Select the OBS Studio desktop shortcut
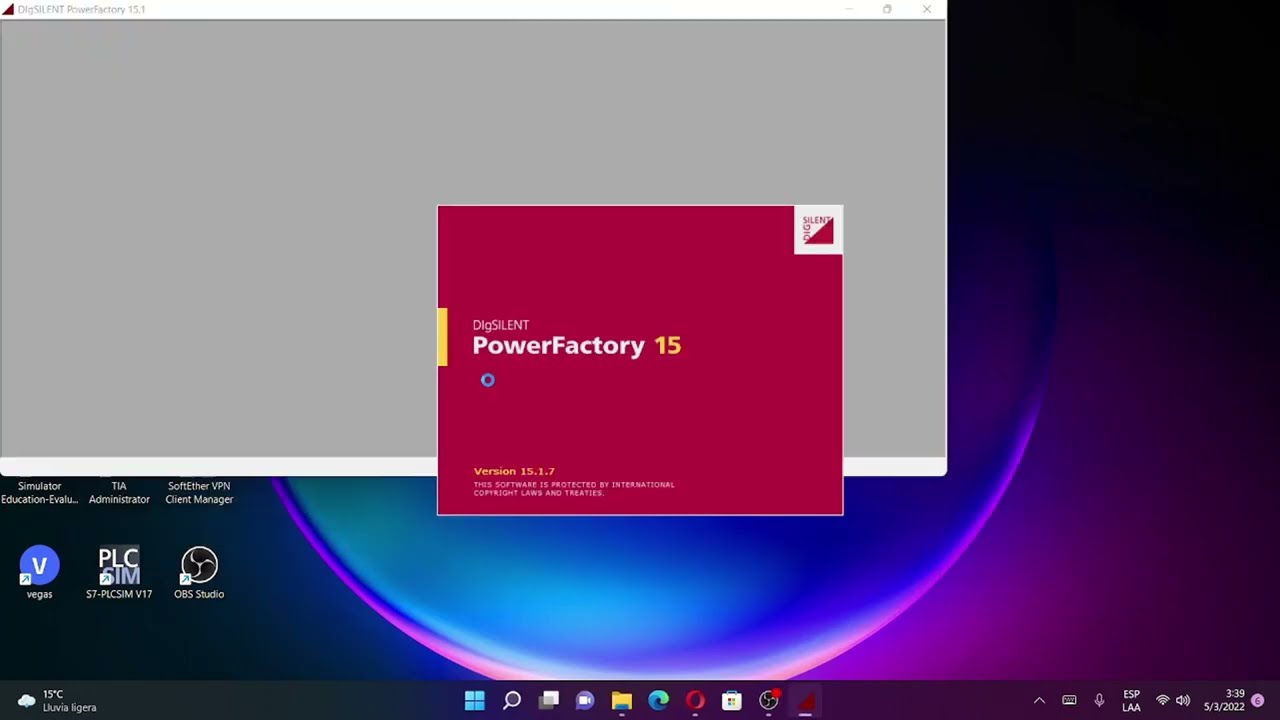 (x=199, y=573)
